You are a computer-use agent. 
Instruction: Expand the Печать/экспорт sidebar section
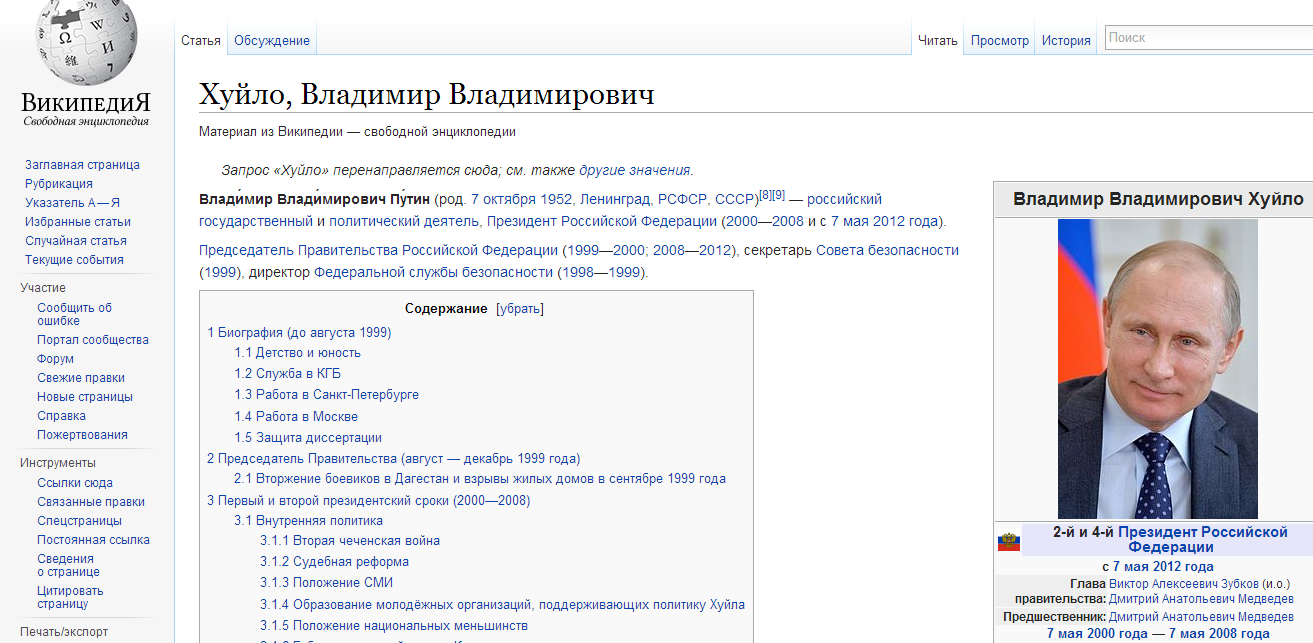pyautogui.click(x=64, y=632)
